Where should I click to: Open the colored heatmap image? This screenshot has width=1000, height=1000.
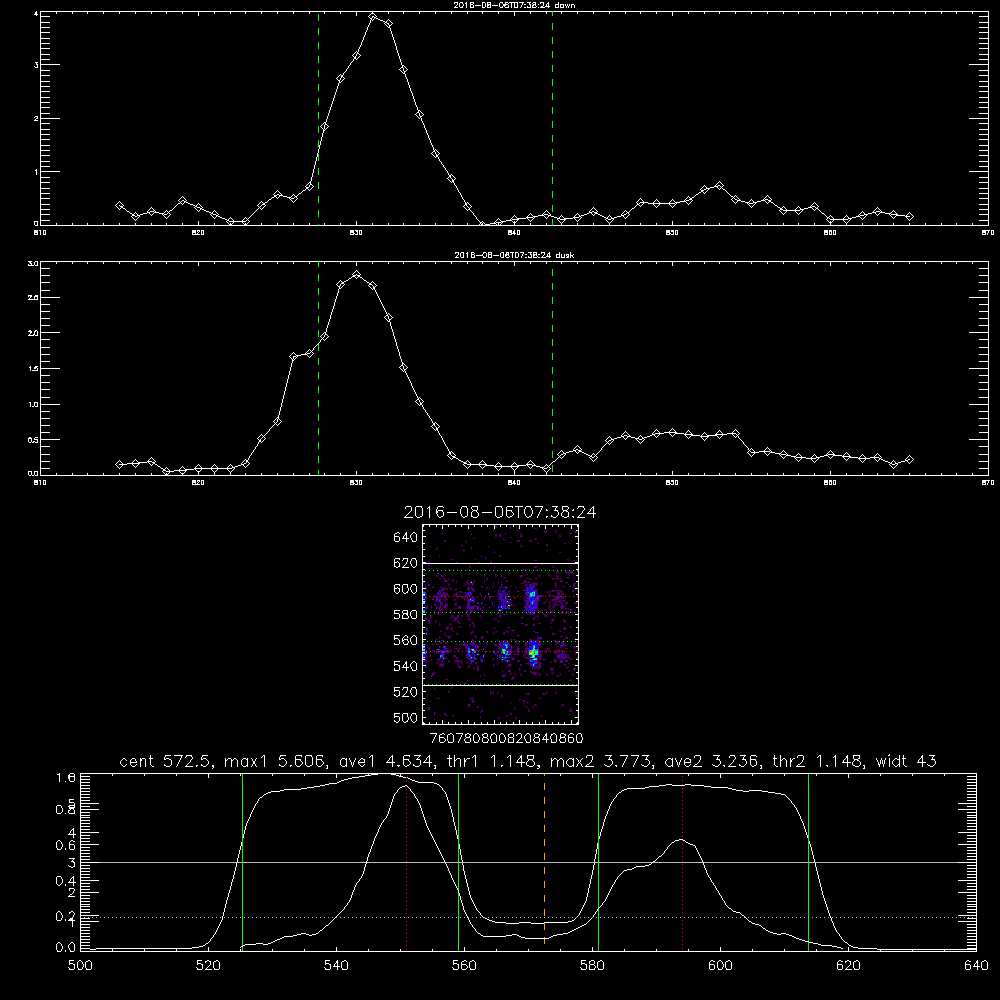501,624
